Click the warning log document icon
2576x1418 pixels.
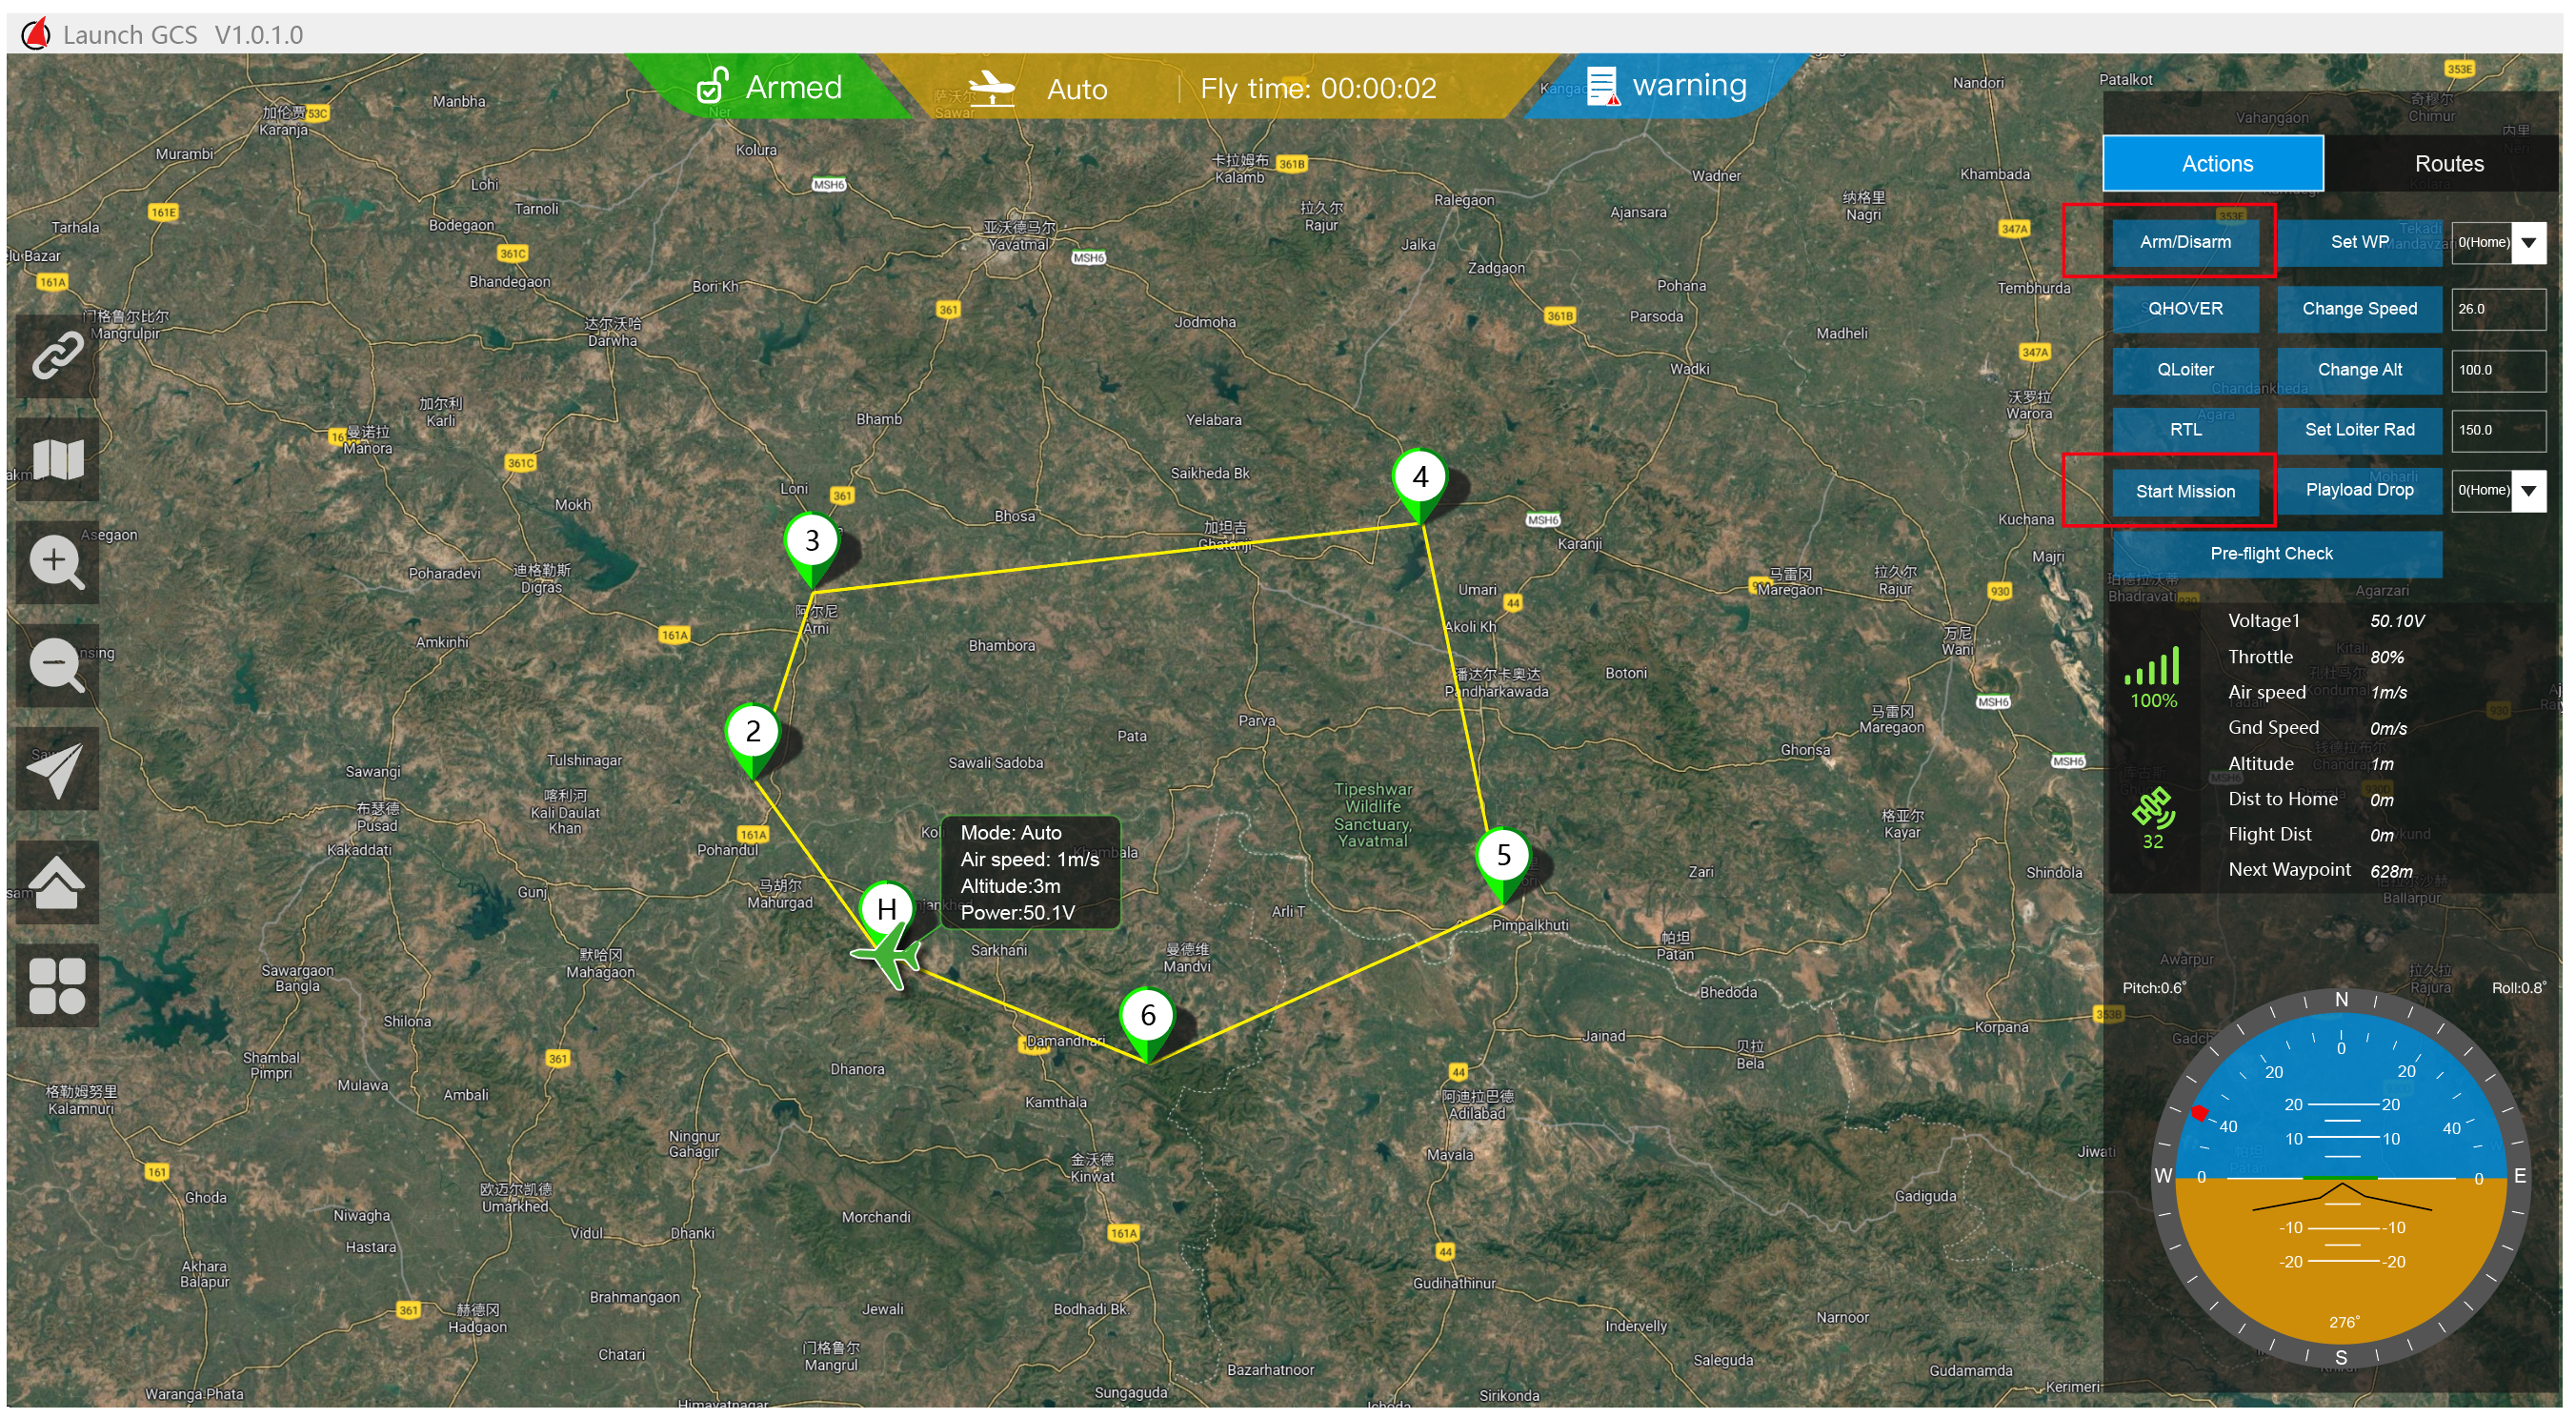pyautogui.click(x=1602, y=86)
